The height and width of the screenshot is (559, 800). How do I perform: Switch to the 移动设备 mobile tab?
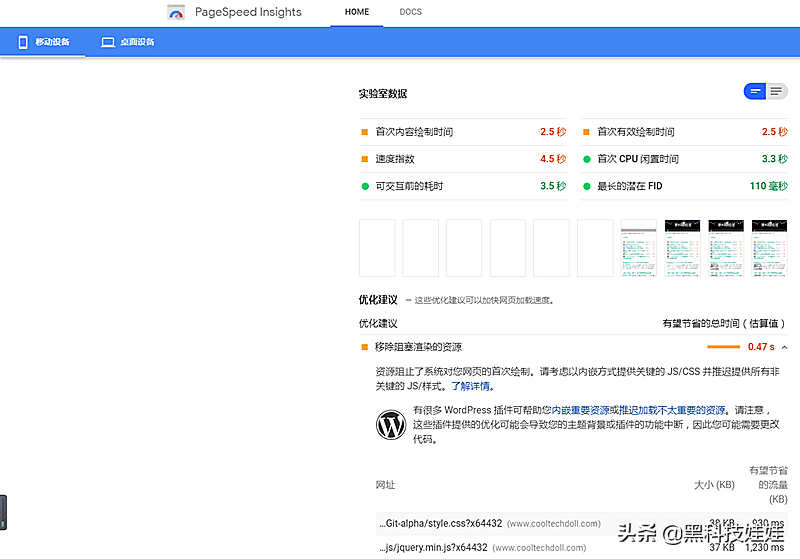coord(43,42)
